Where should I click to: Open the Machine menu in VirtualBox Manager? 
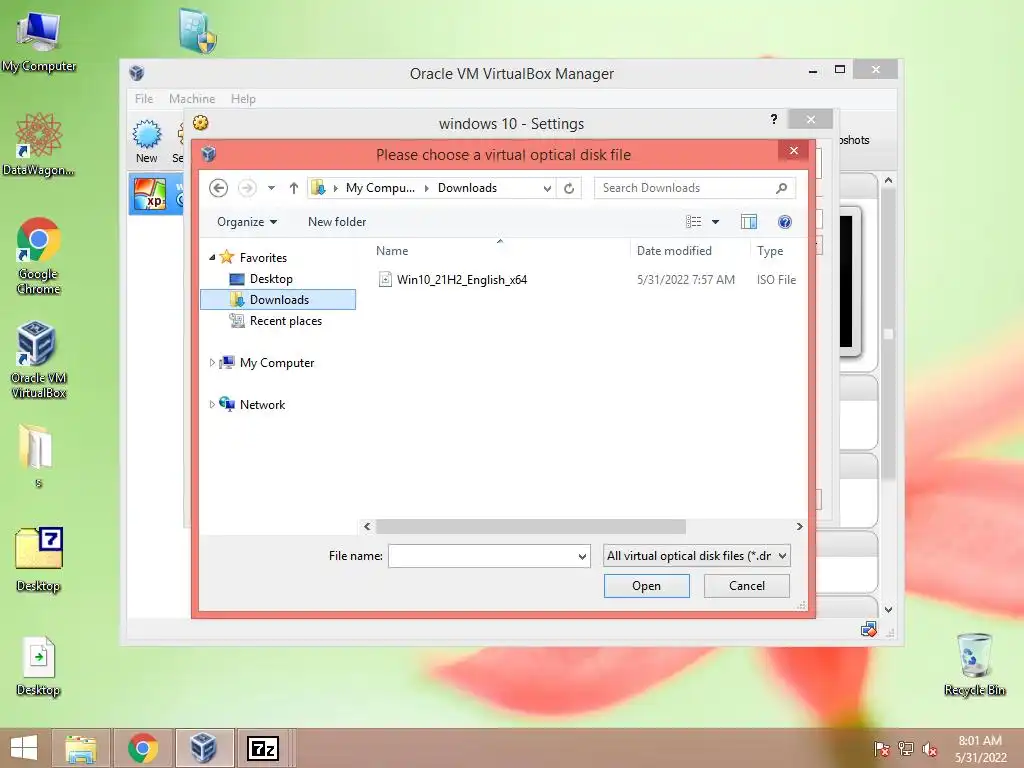(x=192, y=99)
